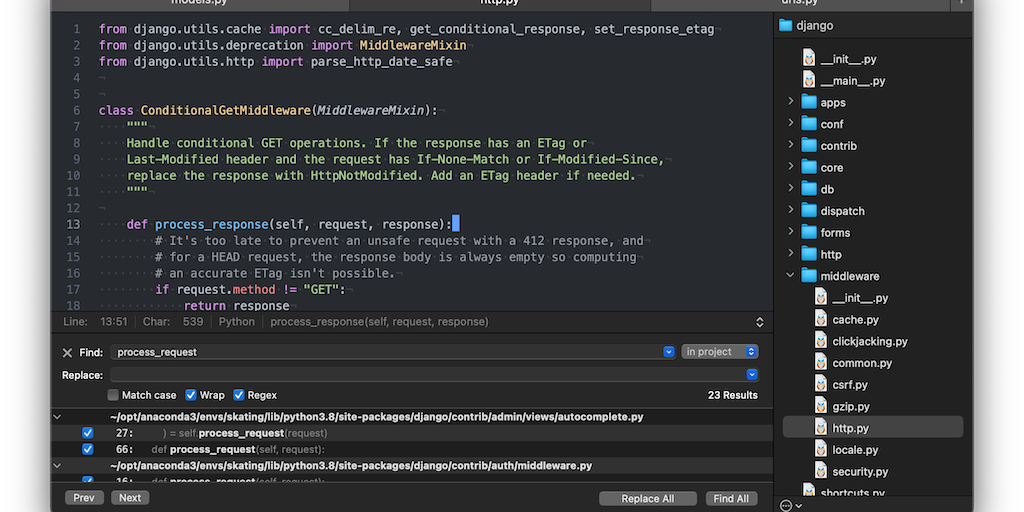Viewport: 1024px width, 512px height.
Task: Open the 'in project' search scope dropdown
Action: click(x=720, y=352)
